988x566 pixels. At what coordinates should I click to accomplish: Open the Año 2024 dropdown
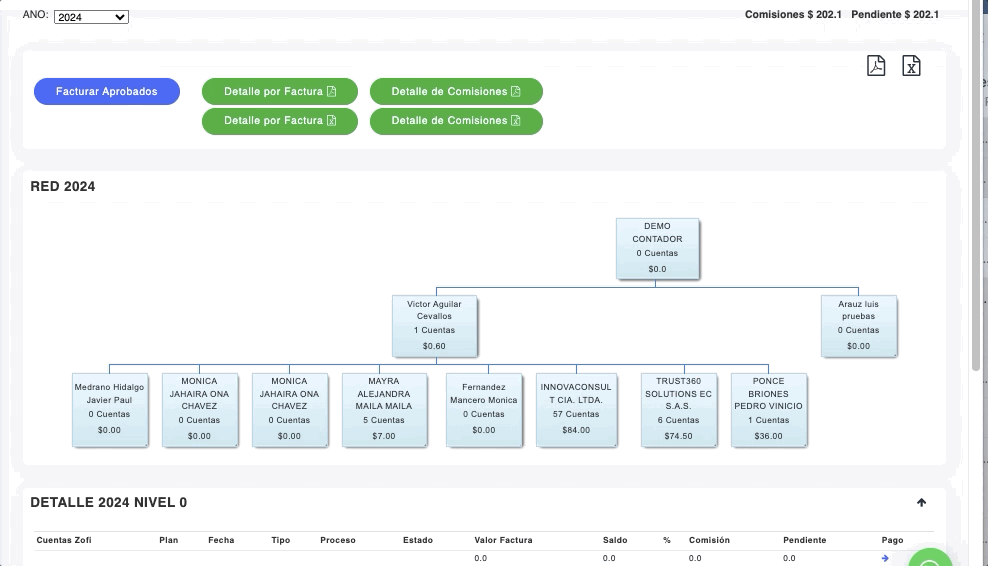pyautogui.click(x=91, y=17)
